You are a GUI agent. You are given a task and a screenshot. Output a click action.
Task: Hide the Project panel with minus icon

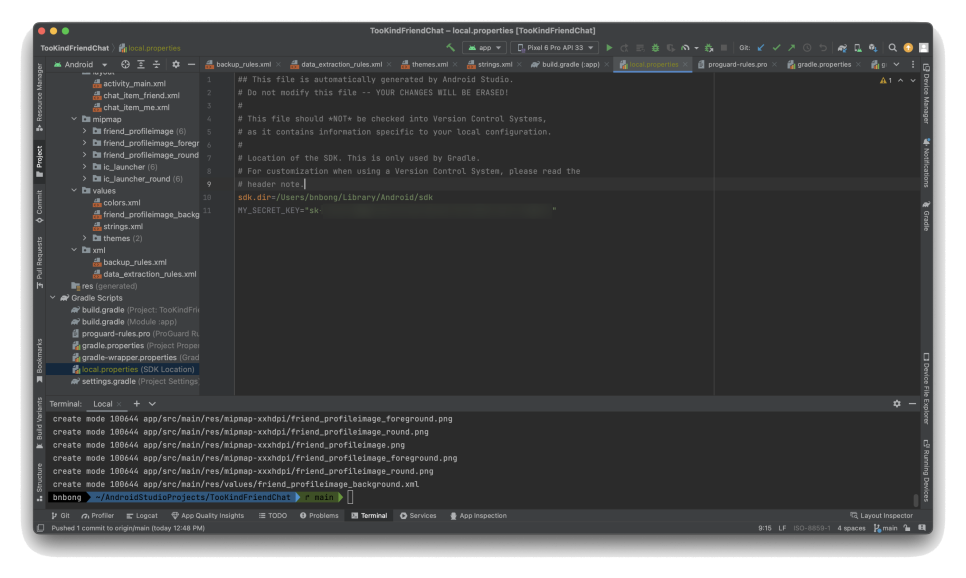tap(191, 64)
